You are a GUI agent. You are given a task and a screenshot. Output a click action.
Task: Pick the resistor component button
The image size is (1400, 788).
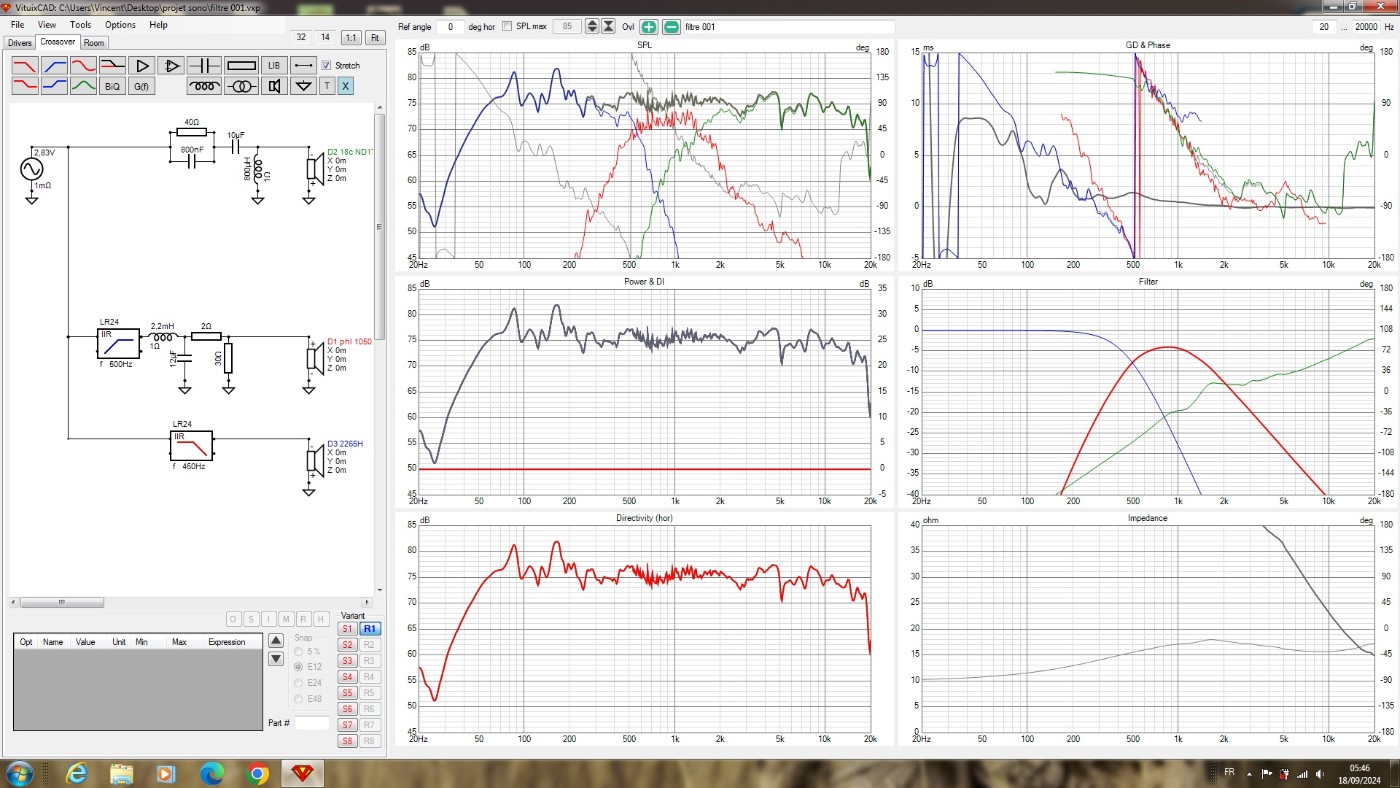tap(241, 66)
